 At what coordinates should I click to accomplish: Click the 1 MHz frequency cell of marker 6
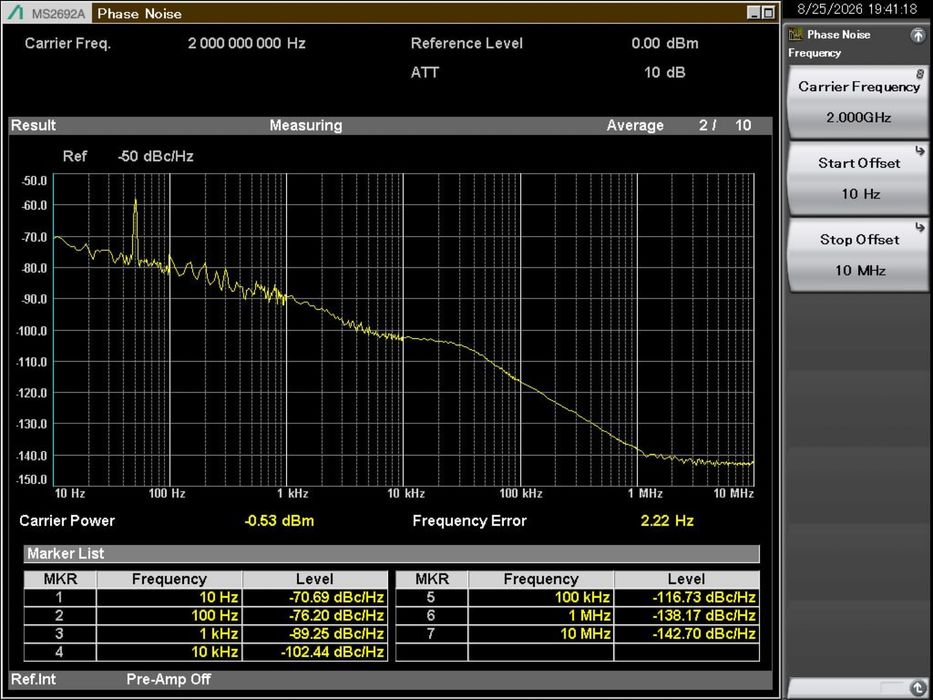click(541, 615)
